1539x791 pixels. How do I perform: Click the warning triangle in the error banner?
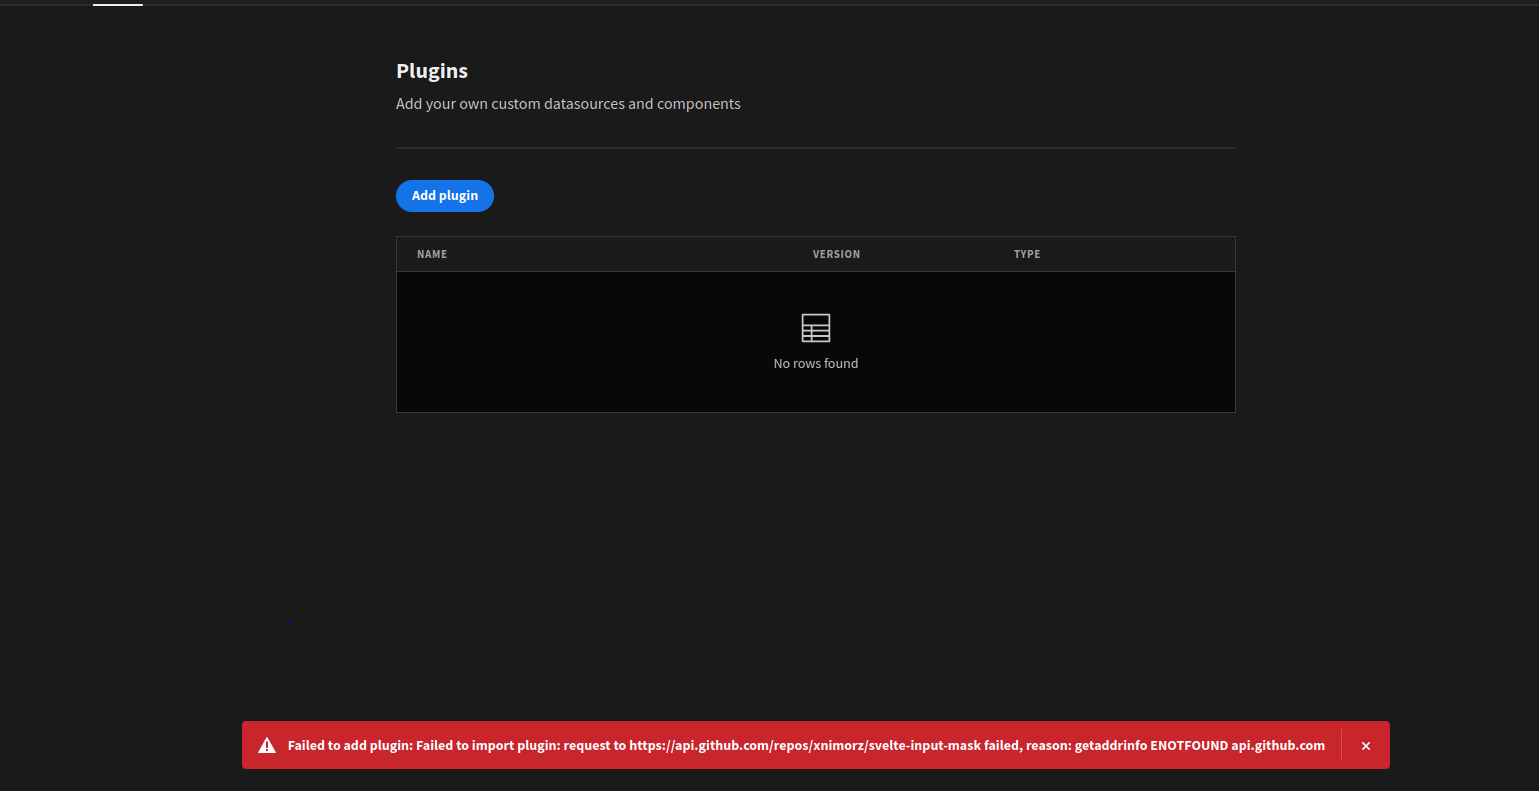click(267, 744)
